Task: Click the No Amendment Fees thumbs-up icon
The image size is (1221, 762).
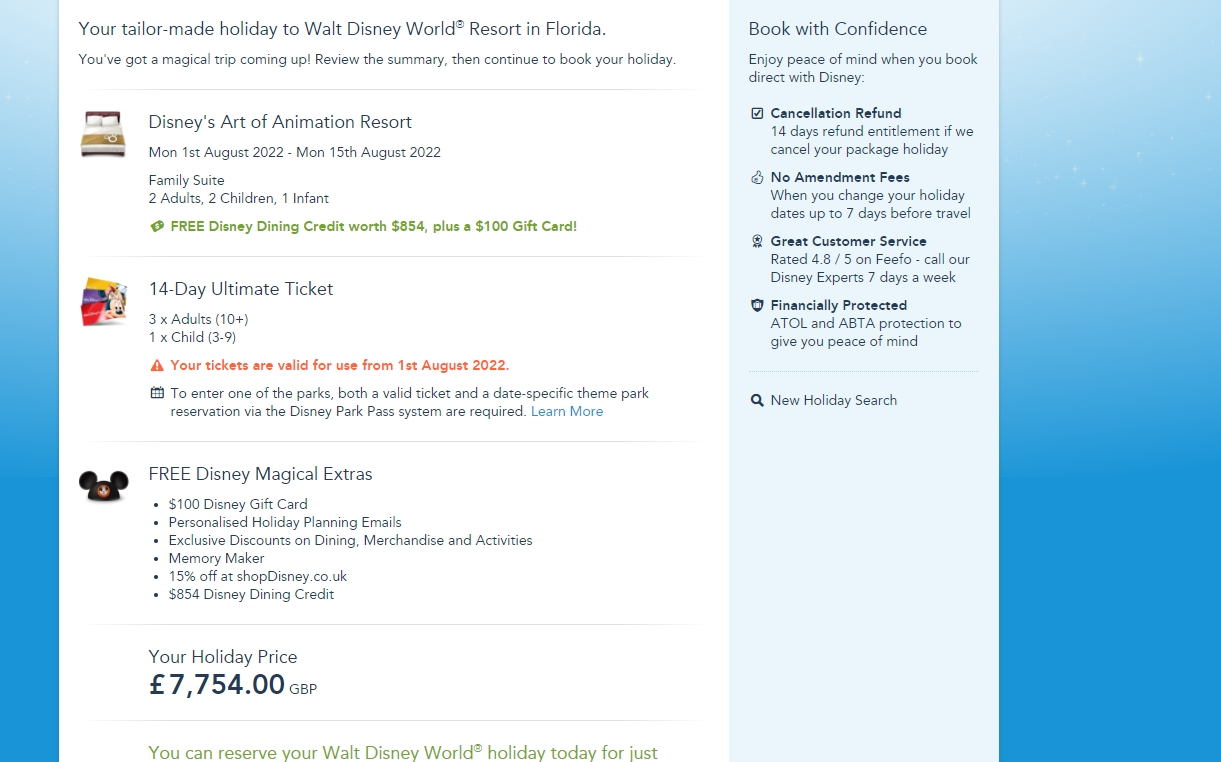Action: coord(757,177)
